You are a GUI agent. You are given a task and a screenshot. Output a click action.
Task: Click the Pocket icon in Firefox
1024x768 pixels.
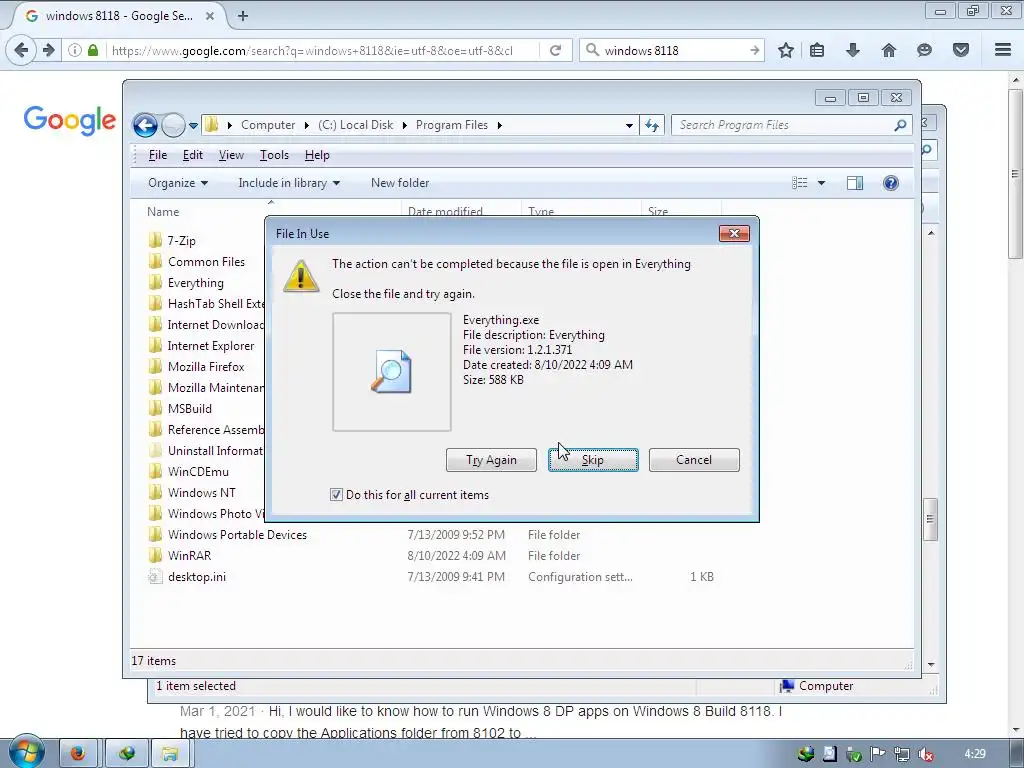(961, 50)
